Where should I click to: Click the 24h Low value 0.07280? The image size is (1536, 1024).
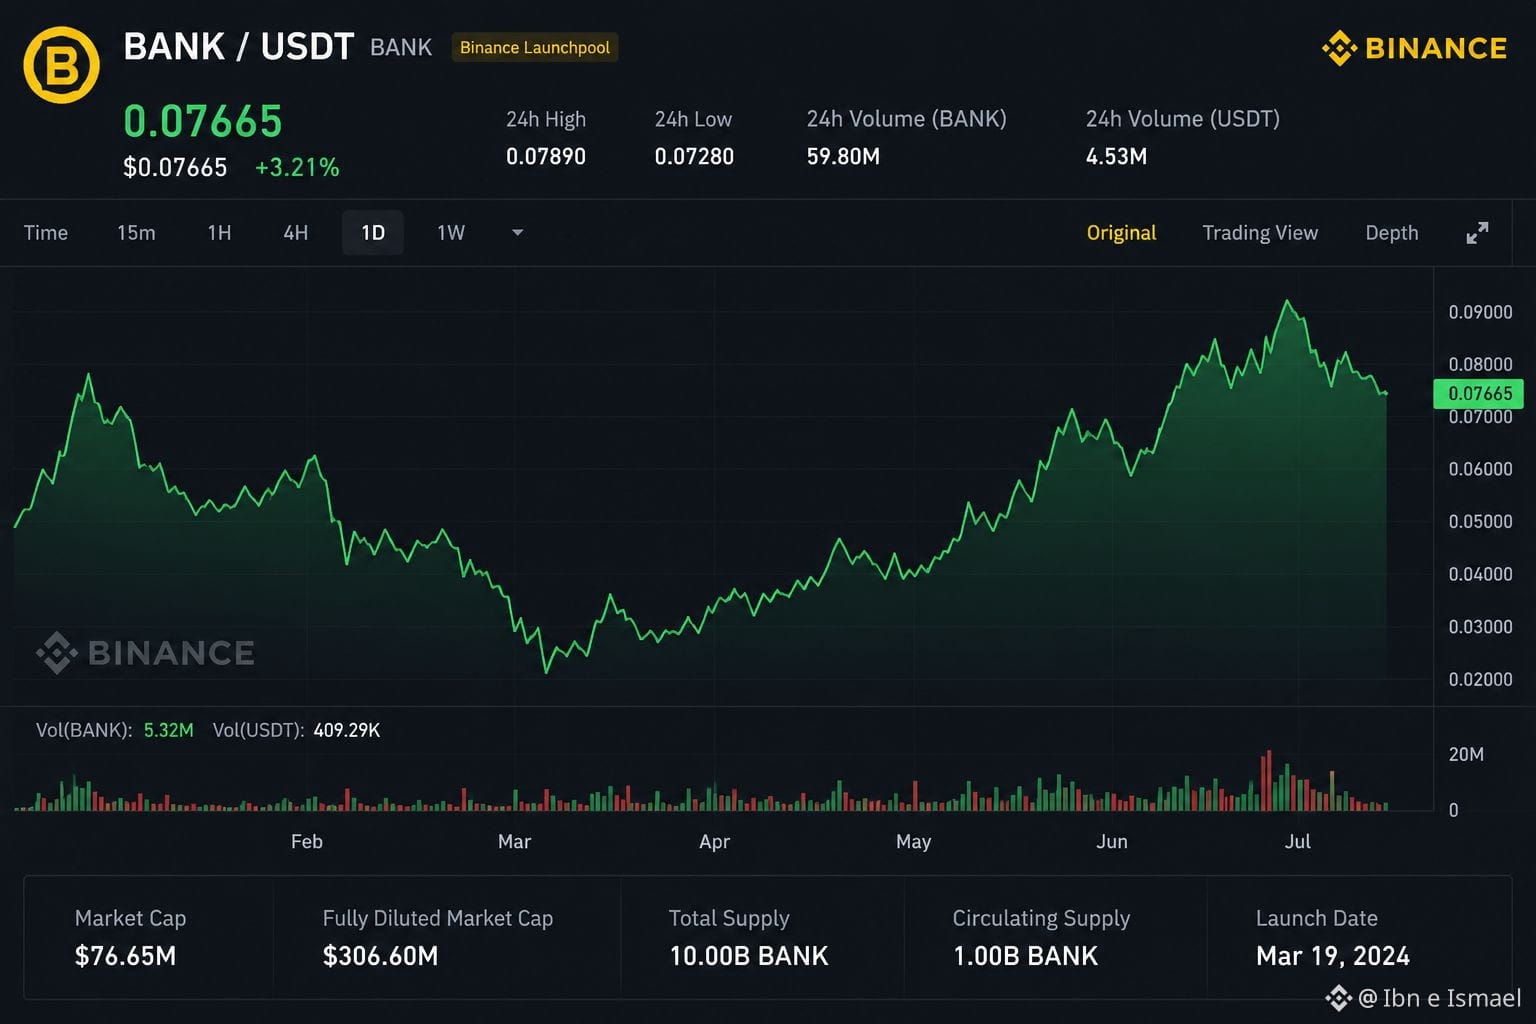tap(694, 157)
